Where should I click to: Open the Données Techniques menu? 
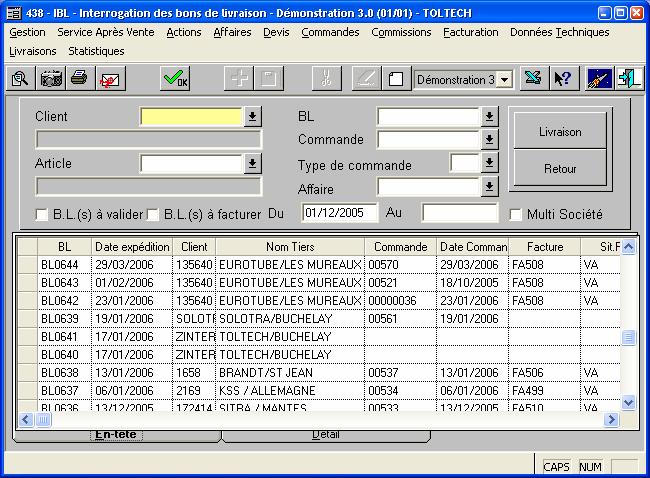(560, 32)
